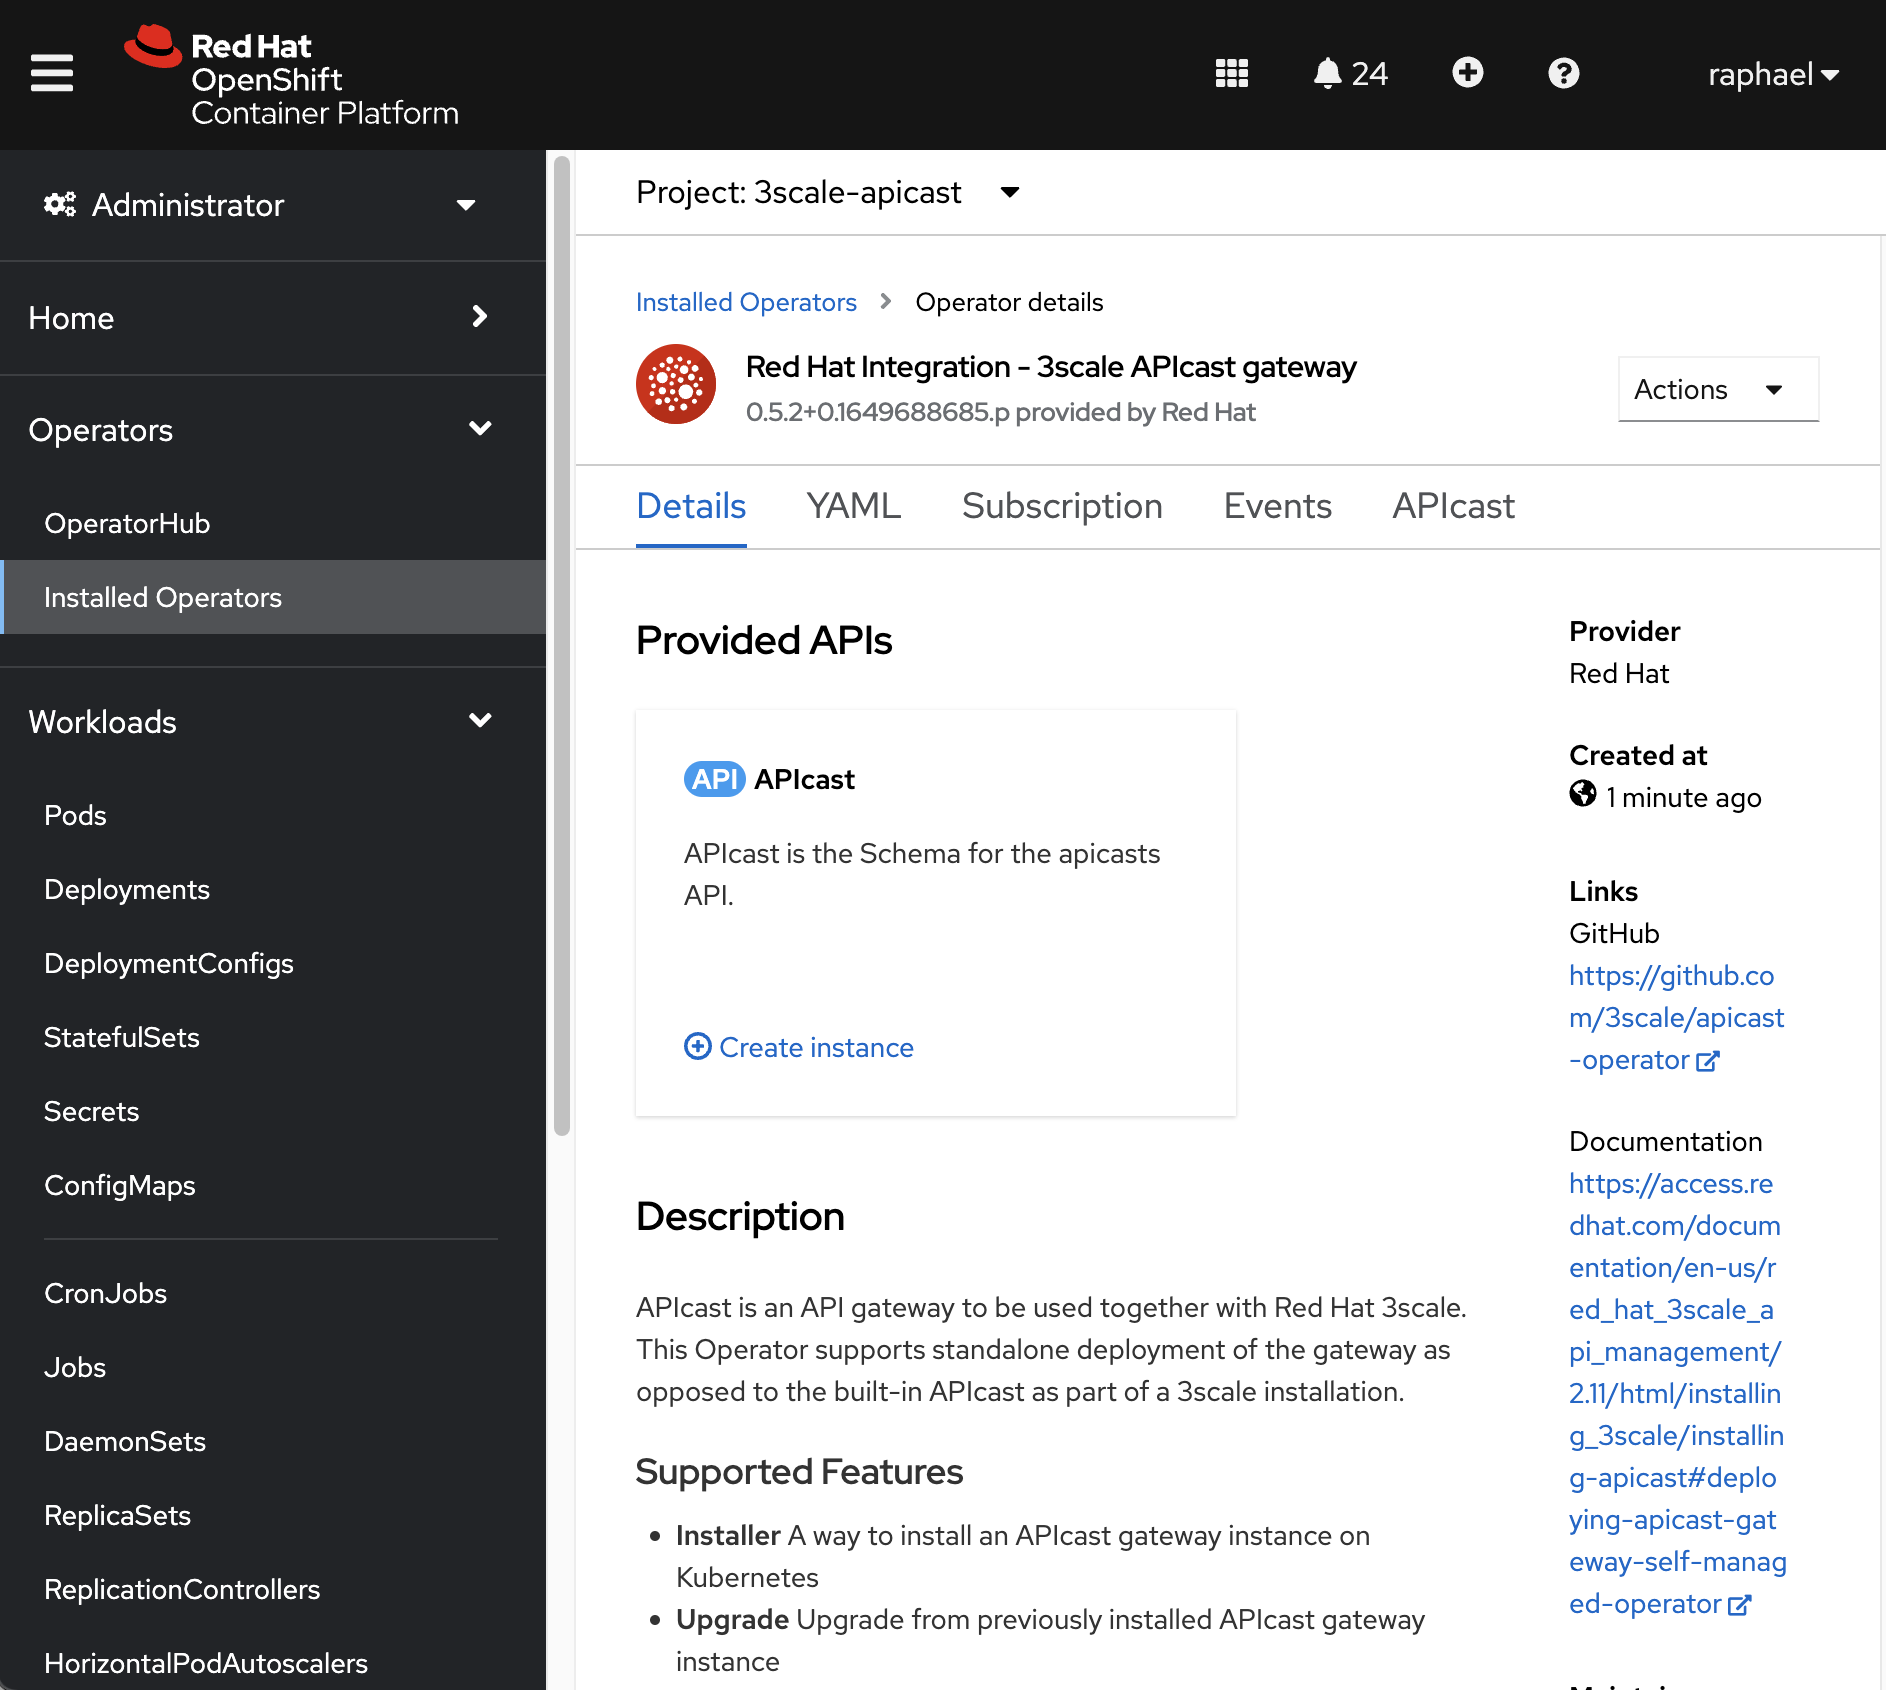The image size is (1886, 1690).
Task: Switch to the YAML tab
Action: (853, 506)
